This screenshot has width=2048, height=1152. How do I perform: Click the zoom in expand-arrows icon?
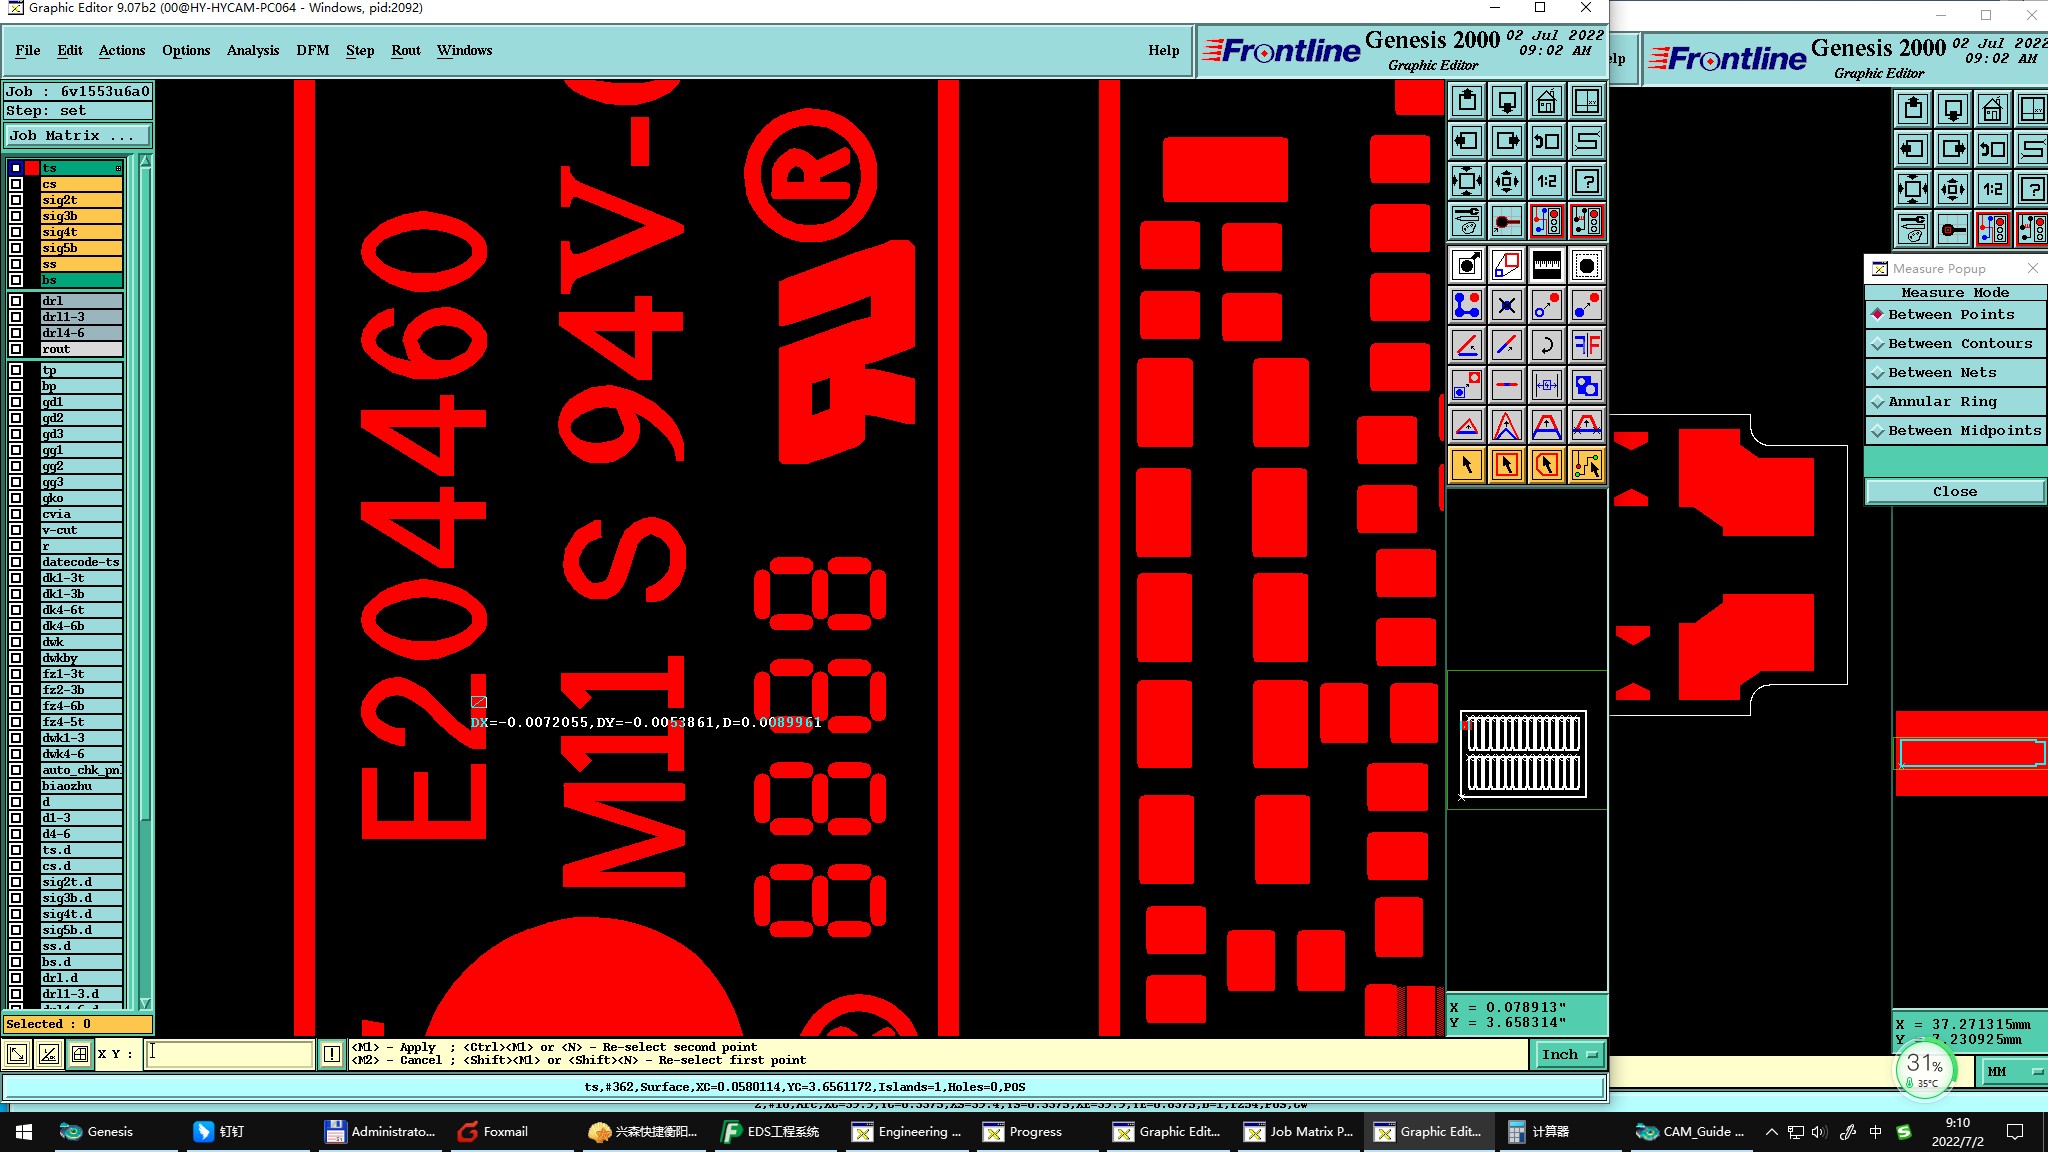(1467, 181)
